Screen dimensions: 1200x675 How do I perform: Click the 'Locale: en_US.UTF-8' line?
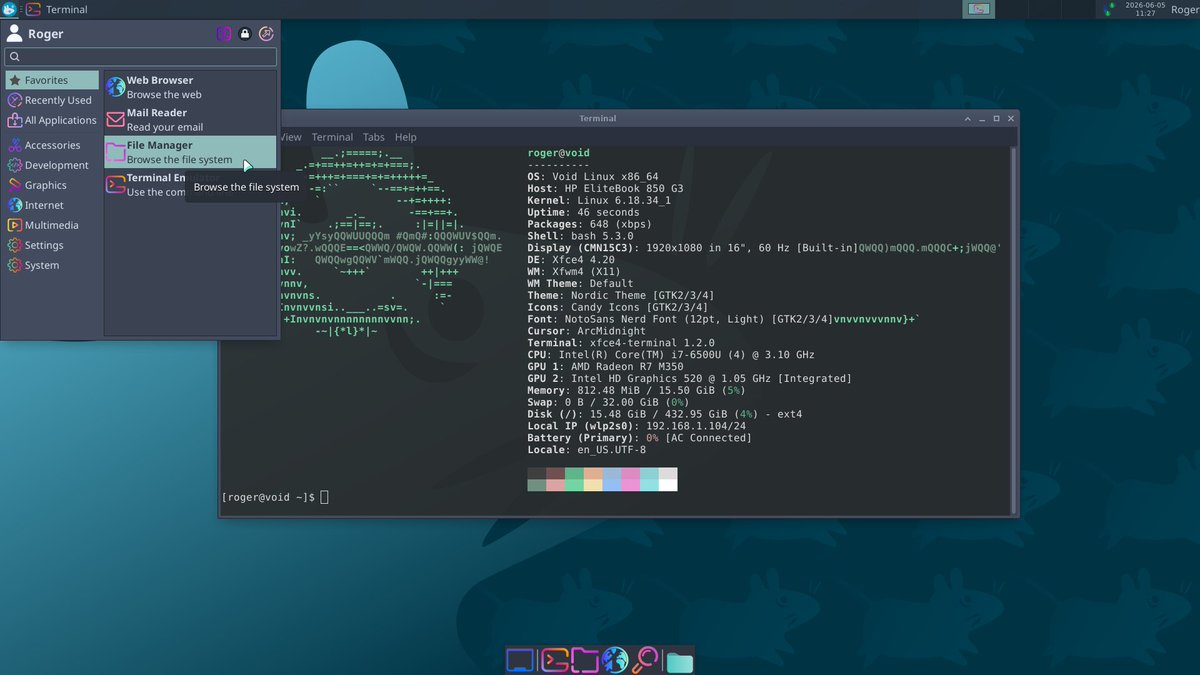587,450
